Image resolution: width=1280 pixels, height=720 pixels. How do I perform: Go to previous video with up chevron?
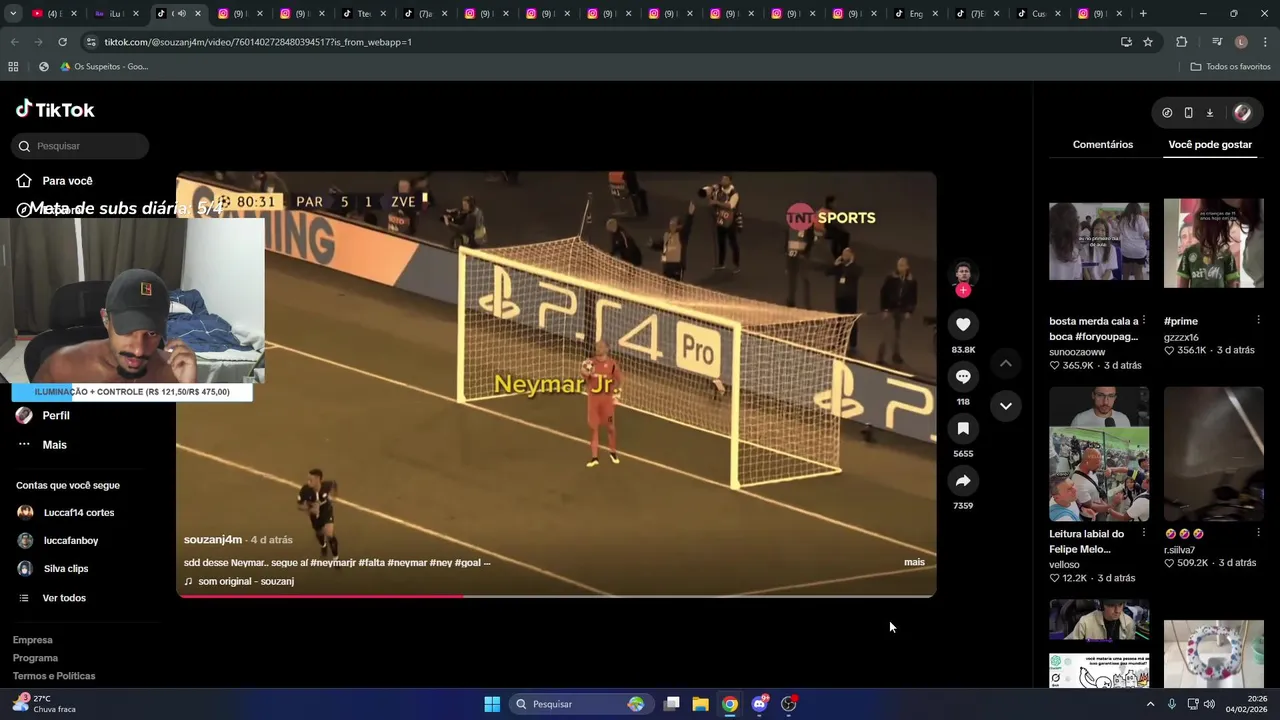click(x=1006, y=363)
